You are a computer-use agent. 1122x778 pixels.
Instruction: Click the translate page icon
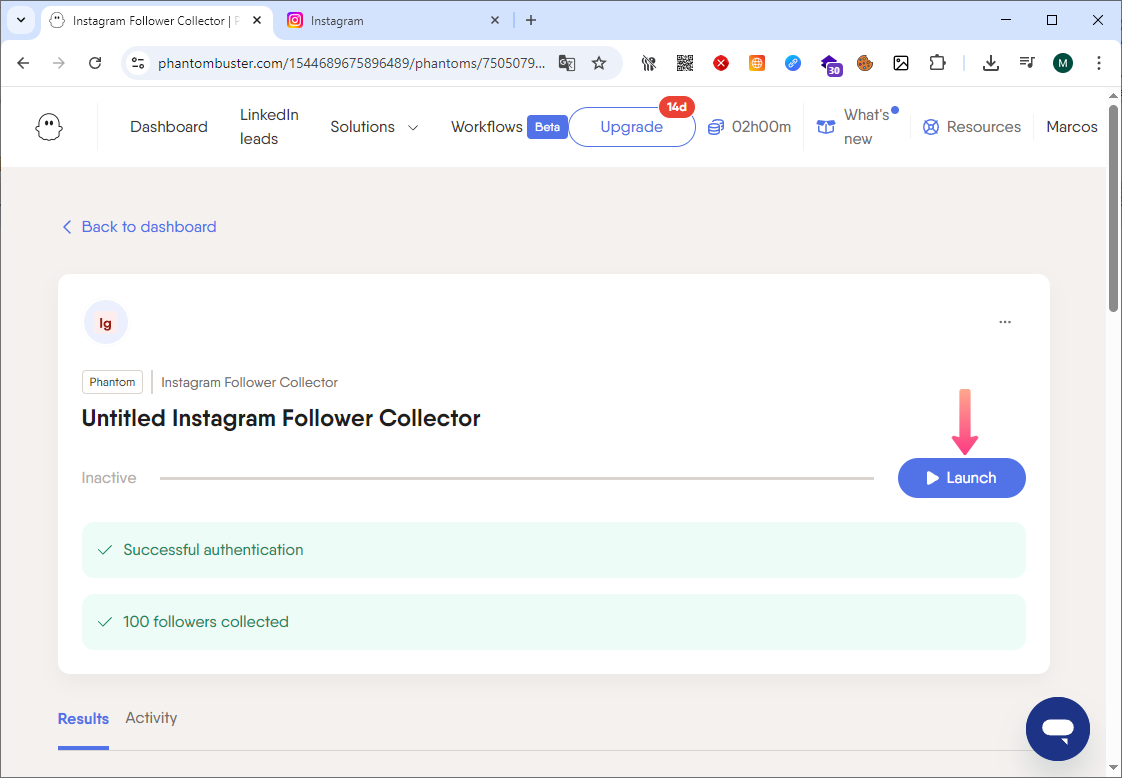click(567, 63)
